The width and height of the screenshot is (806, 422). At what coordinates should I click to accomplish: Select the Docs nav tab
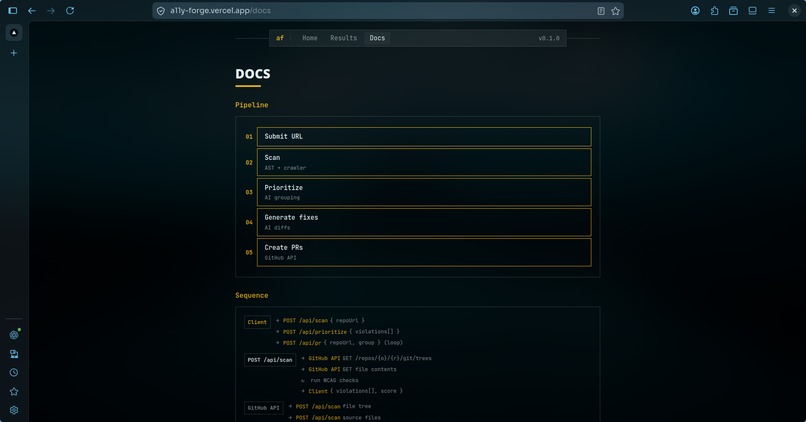tap(377, 38)
